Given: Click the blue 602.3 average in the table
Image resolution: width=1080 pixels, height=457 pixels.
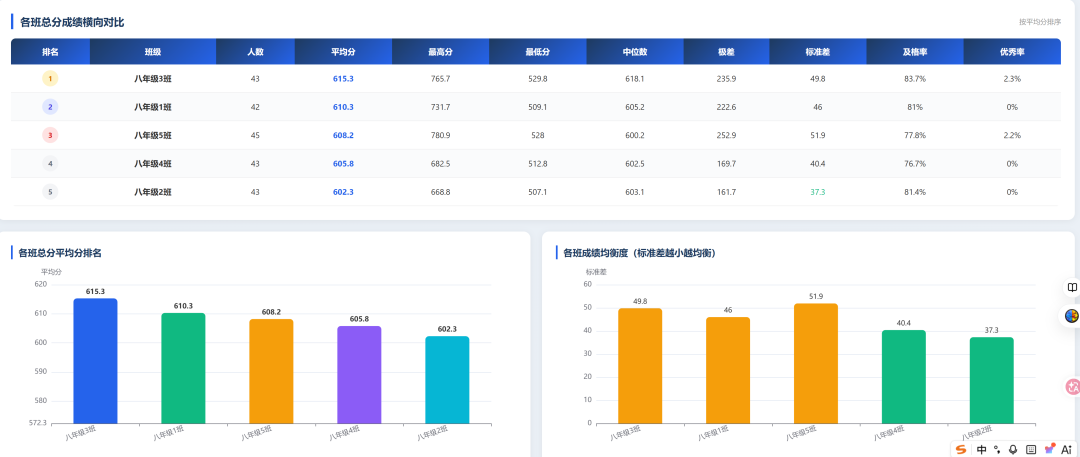Looking at the screenshot, I should pyautogui.click(x=343, y=192).
